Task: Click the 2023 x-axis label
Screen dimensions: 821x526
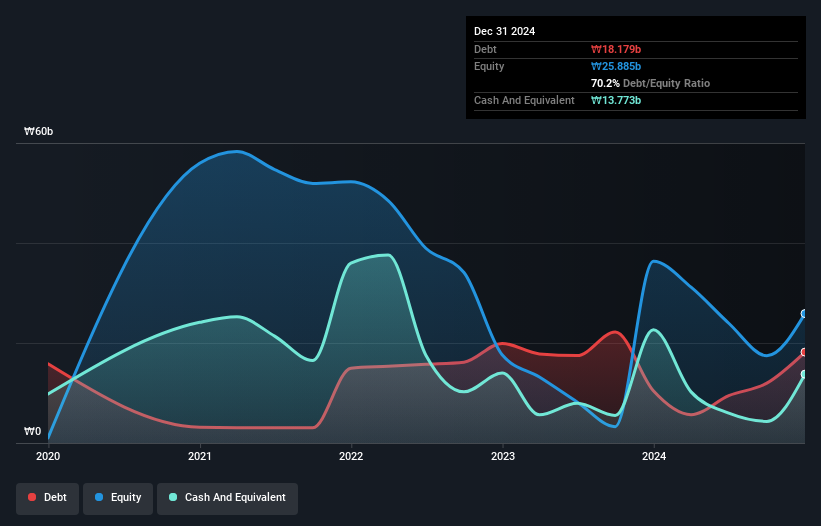Action: pos(503,456)
